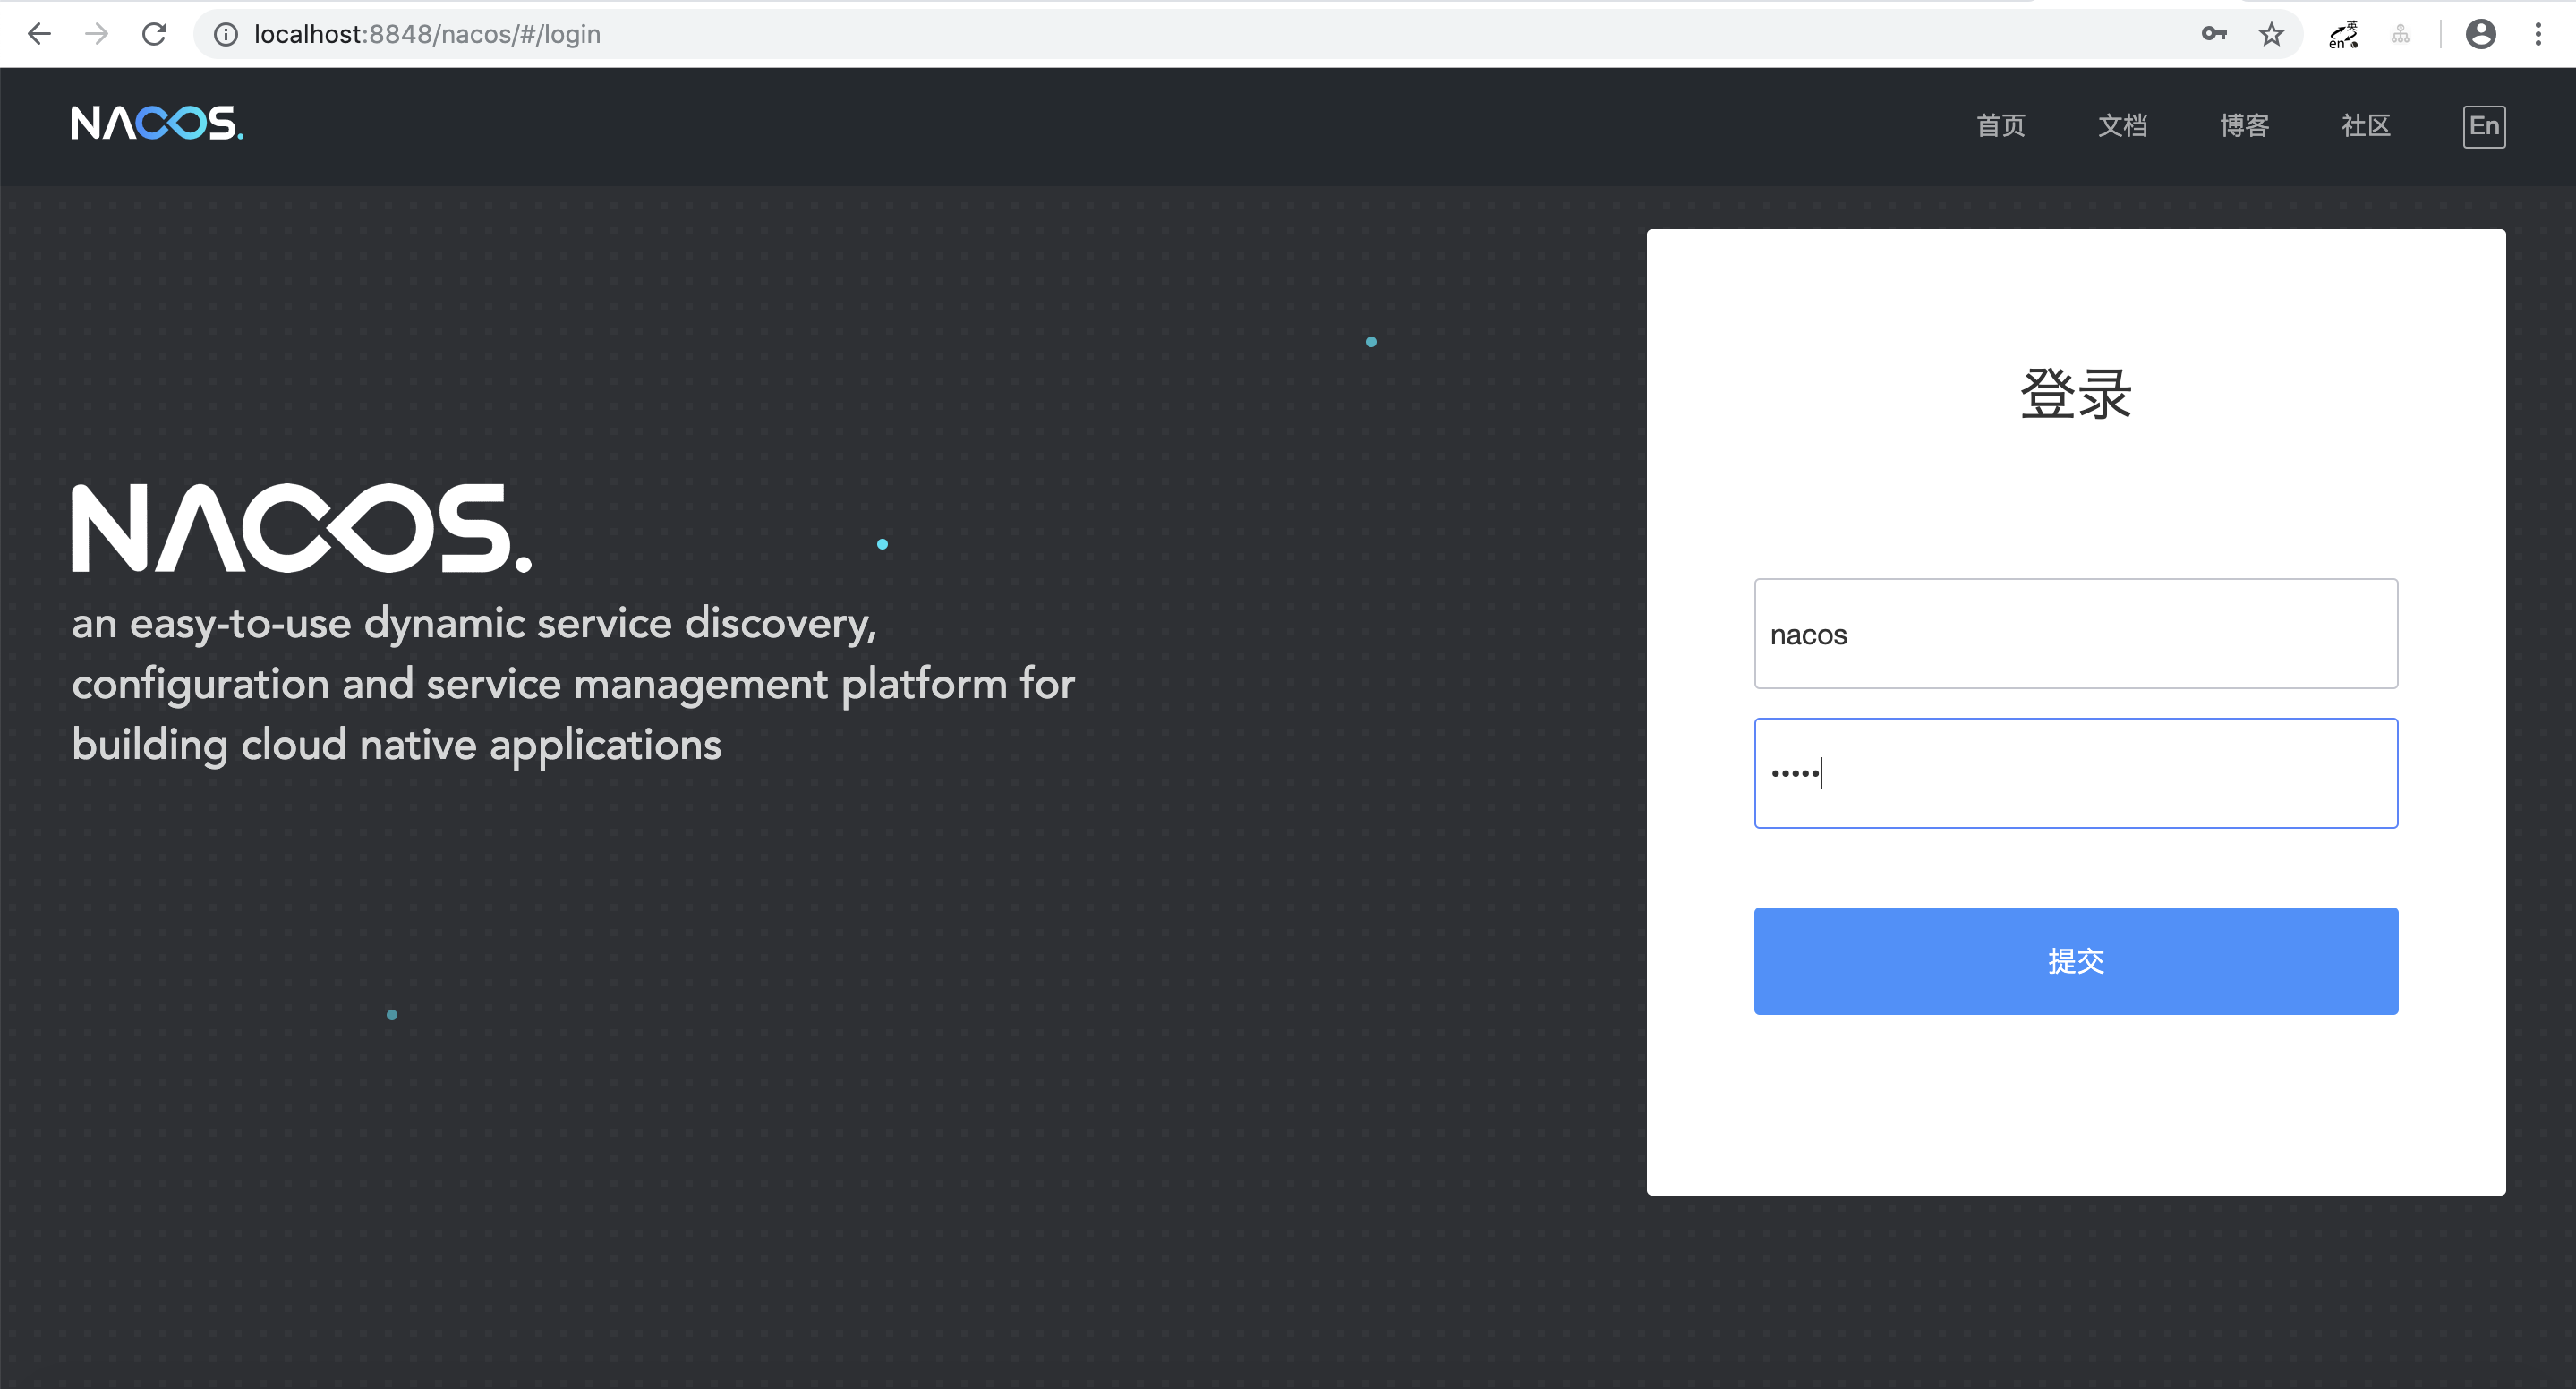Open the translate extension icon
Viewport: 2576px width, 1389px height.
click(x=2343, y=34)
